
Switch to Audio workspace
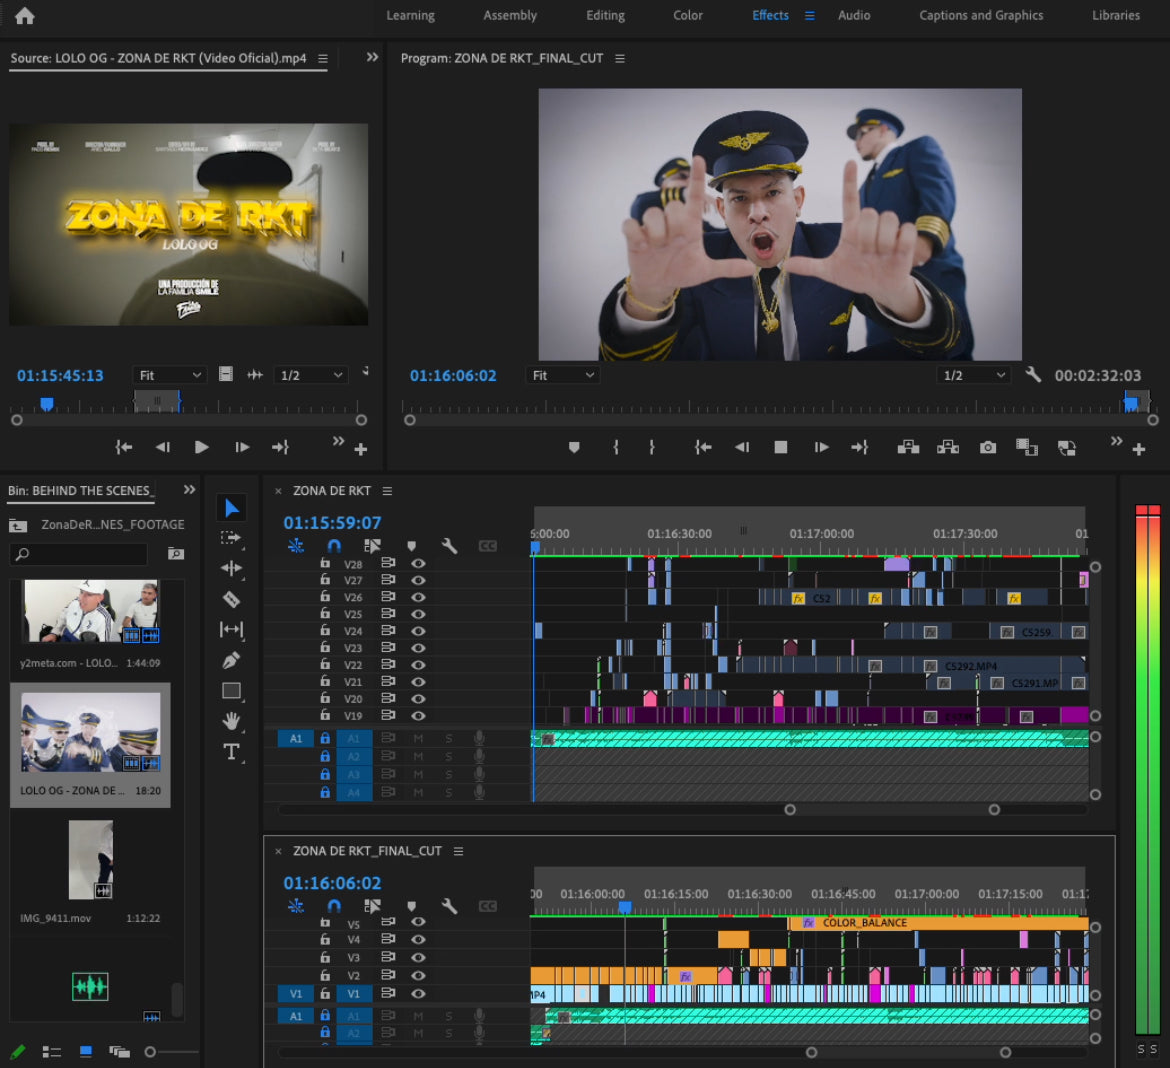tap(854, 15)
